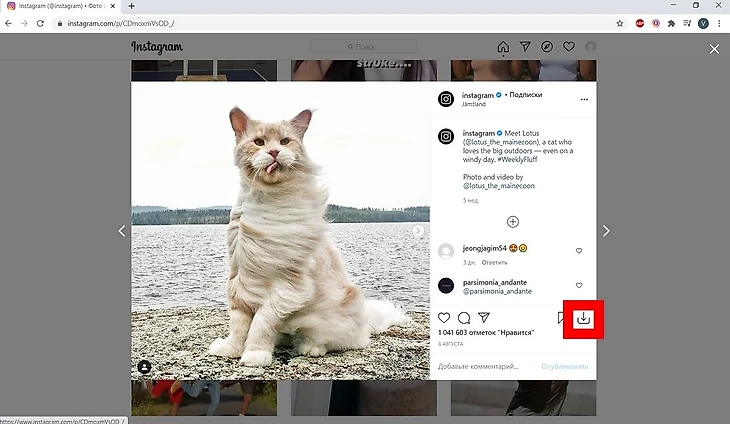Share post with paper plane icon
The image size is (730, 424).
click(x=484, y=317)
